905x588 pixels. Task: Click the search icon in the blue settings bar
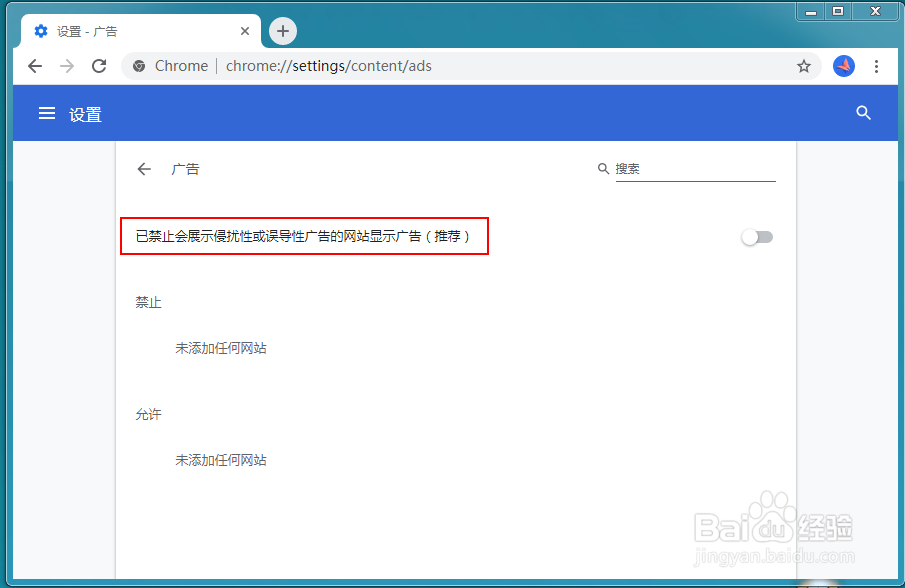pos(863,113)
